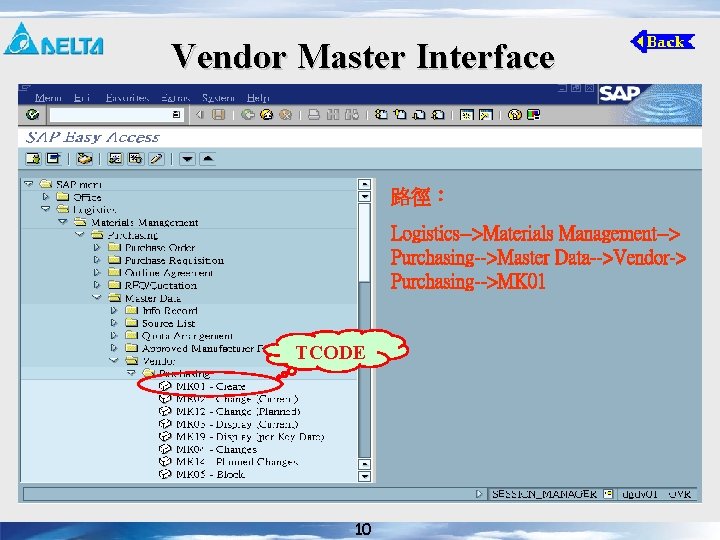This screenshot has width=720, height=540.
Task: Click the status bar system info icon
Action: coord(608,494)
